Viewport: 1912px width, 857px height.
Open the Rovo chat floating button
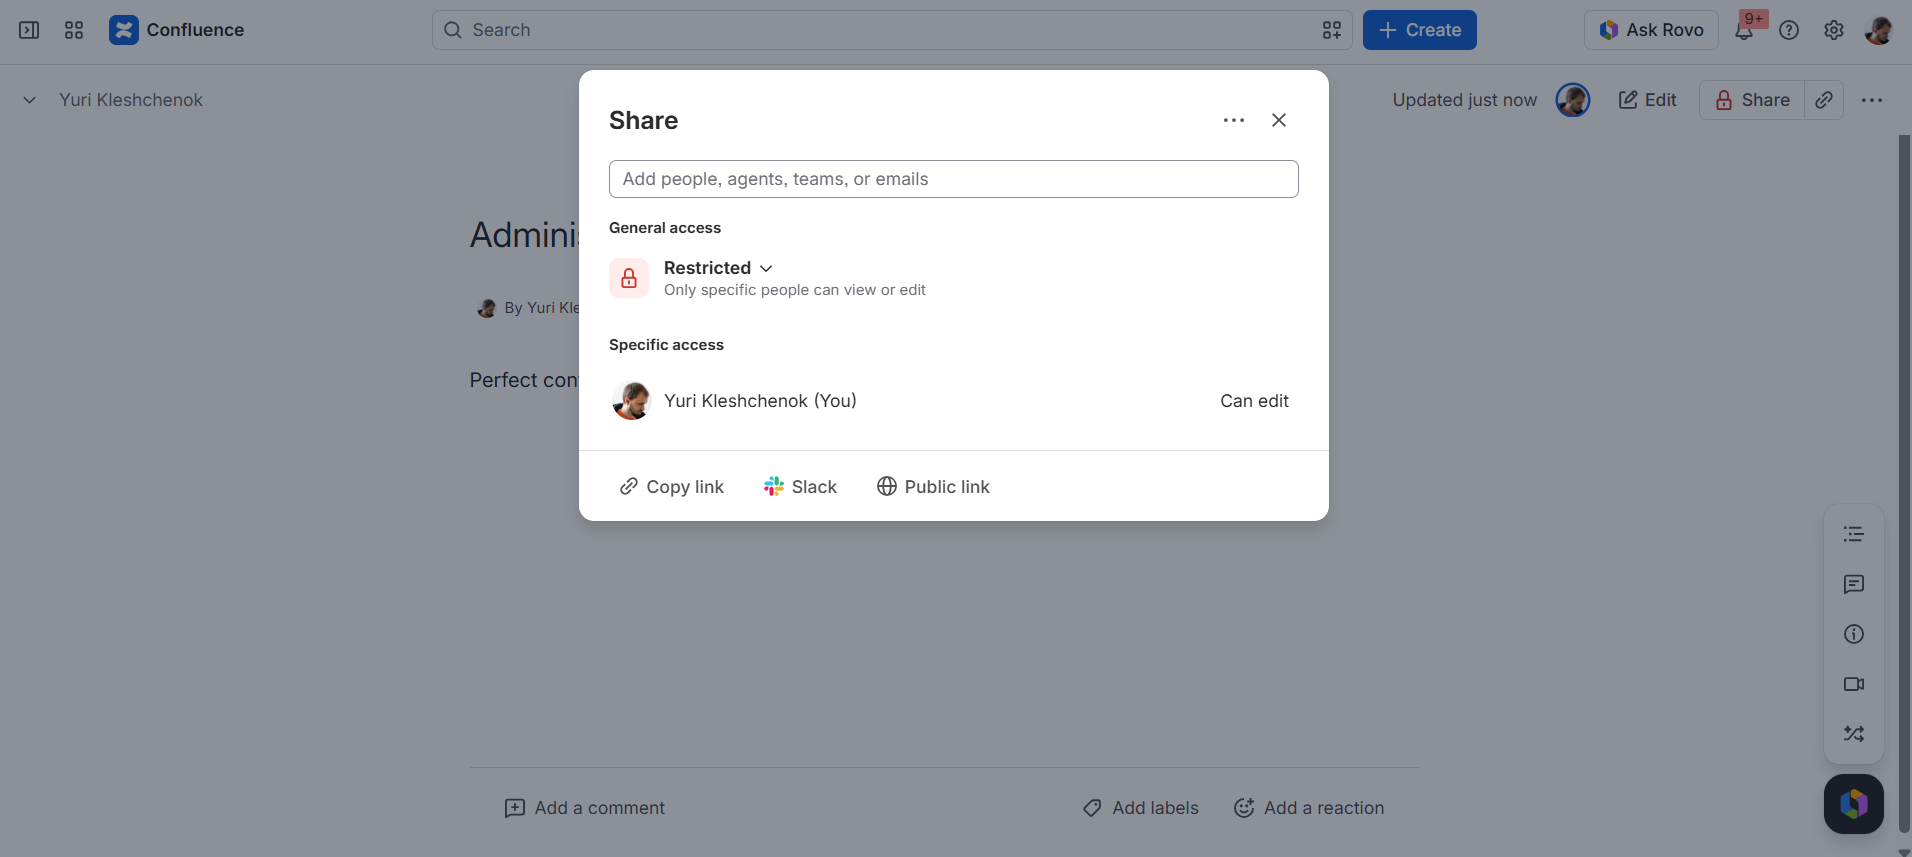point(1854,804)
